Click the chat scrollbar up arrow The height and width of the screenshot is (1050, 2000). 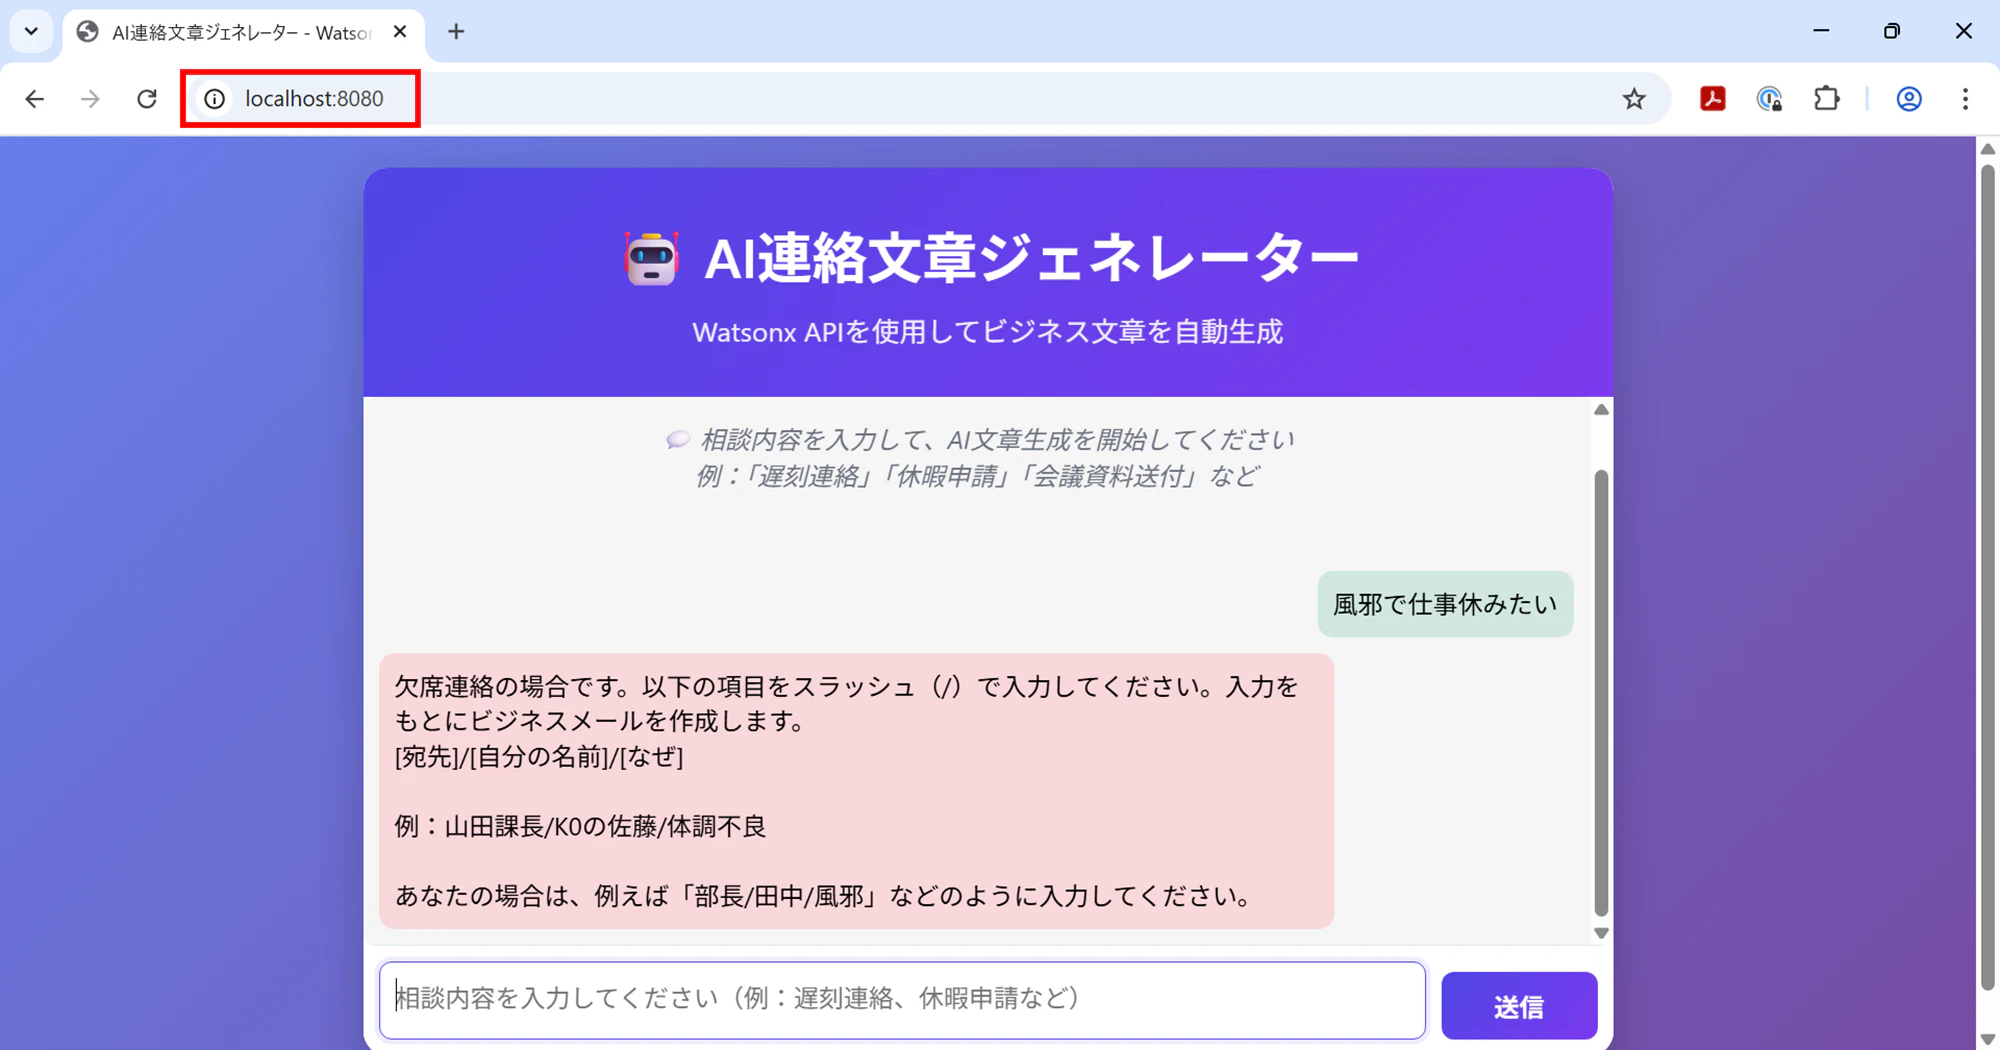(x=1601, y=410)
